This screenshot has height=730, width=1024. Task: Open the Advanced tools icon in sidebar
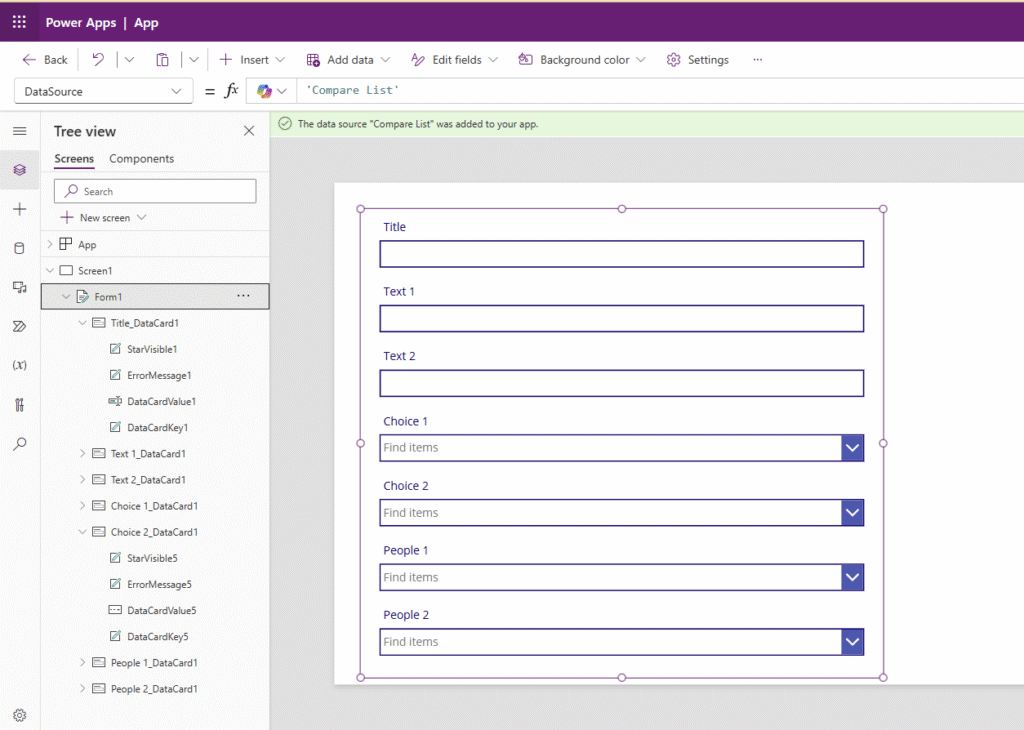tap(20, 405)
